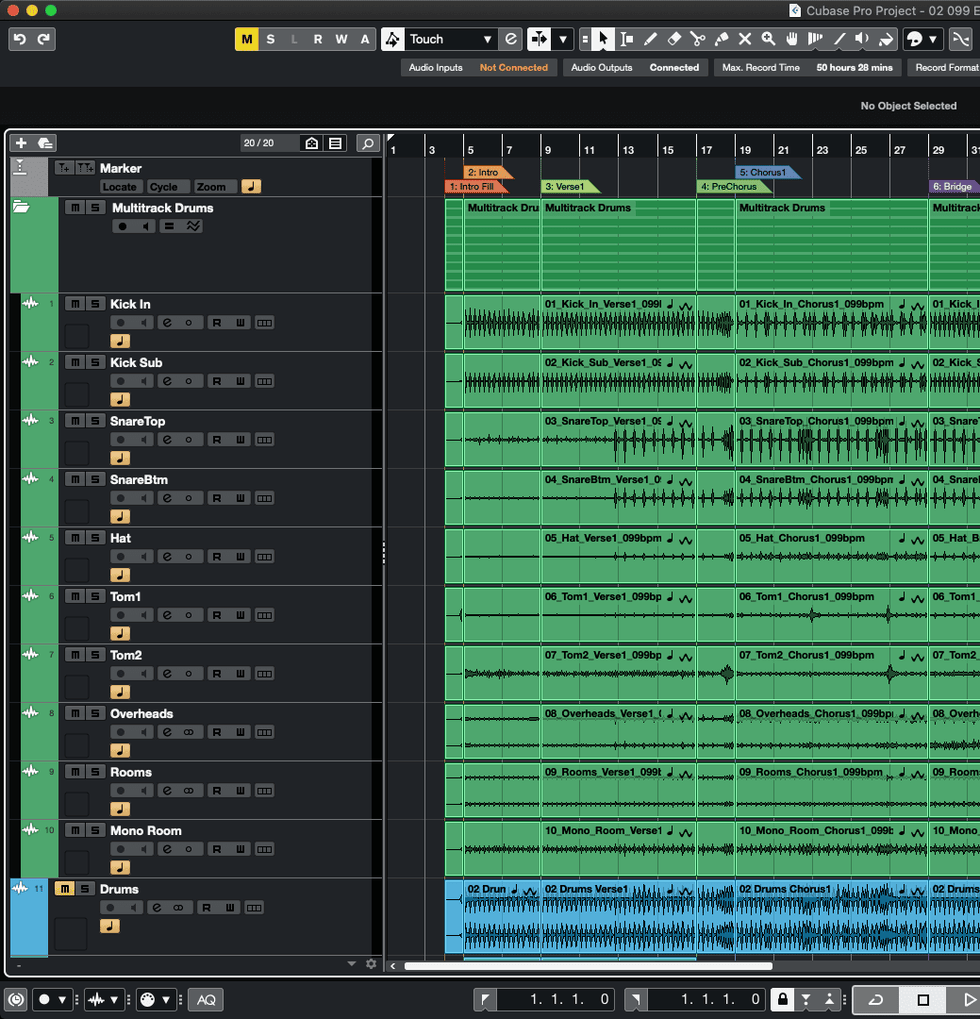Viewport: 980px width, 1019px height.
Task: Click the horizontal scrollbar below the timeline
Action: pyautogui.click(x=588, y=966)
